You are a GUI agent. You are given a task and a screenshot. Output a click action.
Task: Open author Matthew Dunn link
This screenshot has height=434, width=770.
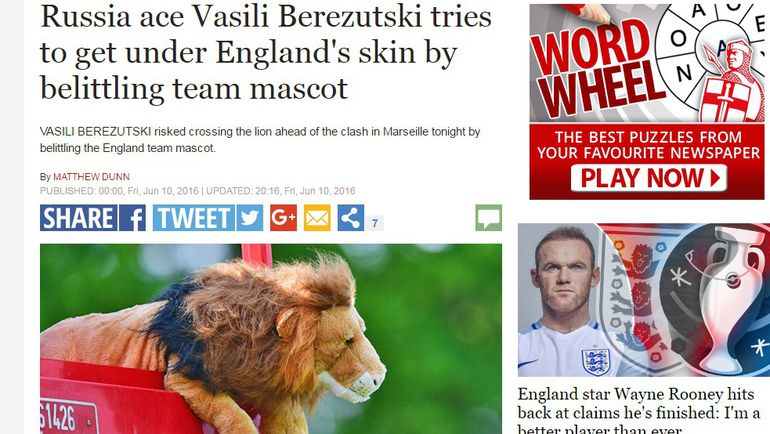click(x=91, y=177)
